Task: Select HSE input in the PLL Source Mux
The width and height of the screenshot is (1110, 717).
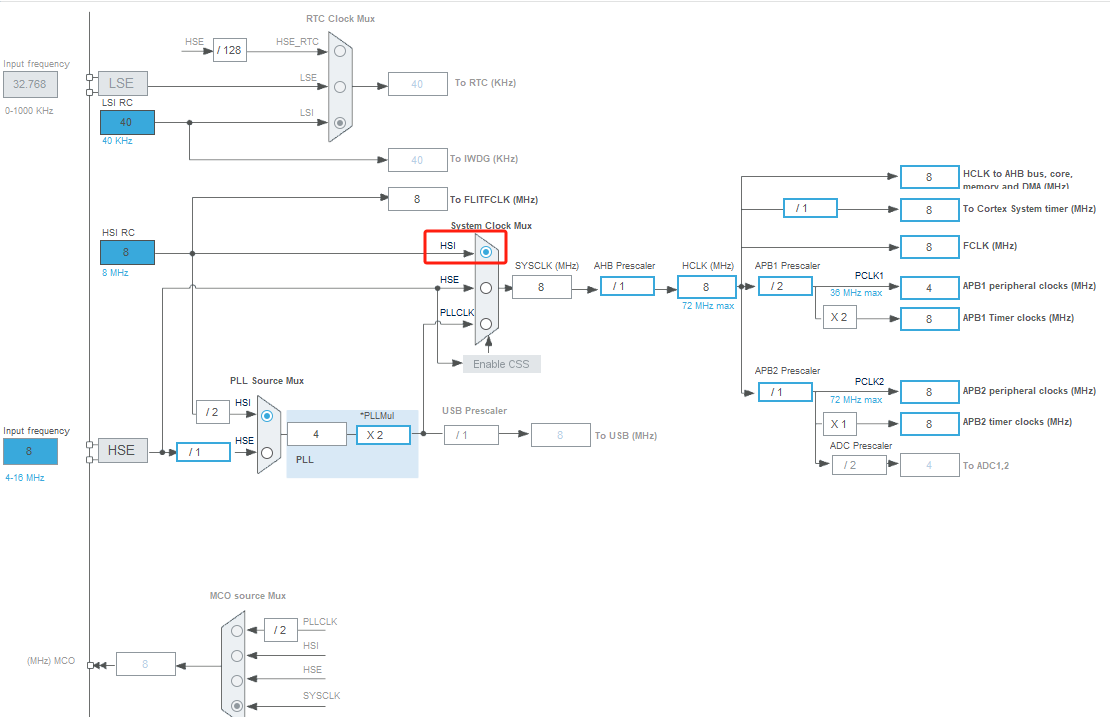Action: click(x=265, y=452)
